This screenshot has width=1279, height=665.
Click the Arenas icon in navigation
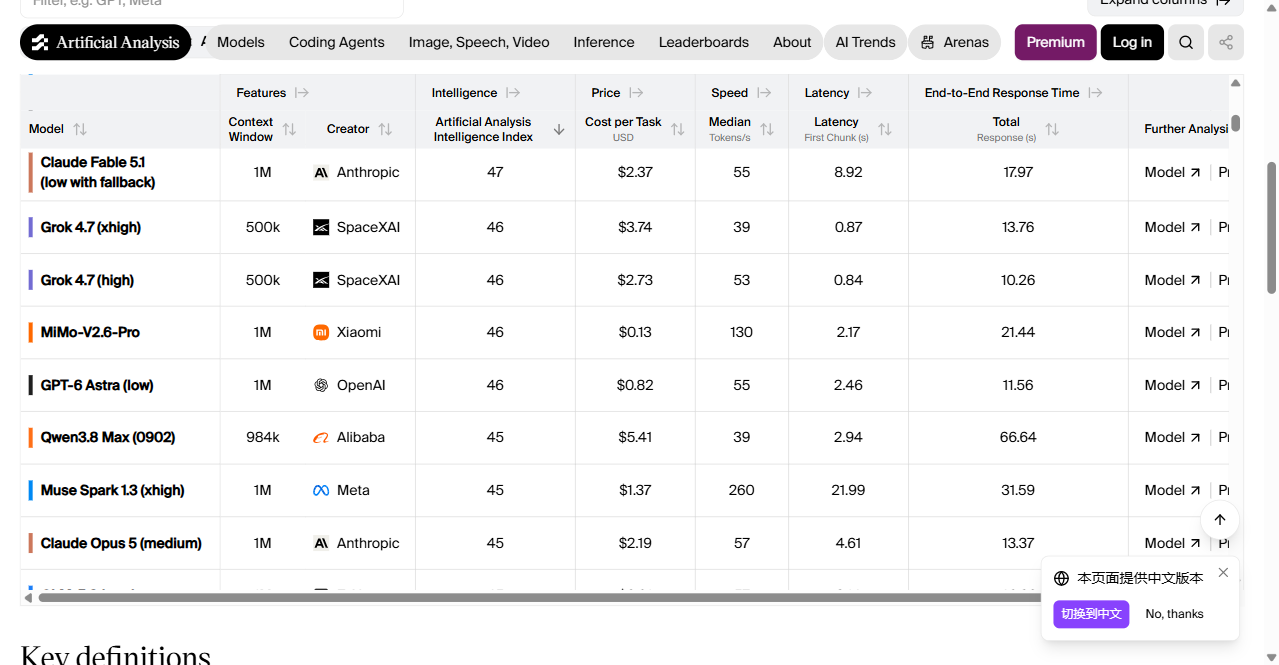928,42
